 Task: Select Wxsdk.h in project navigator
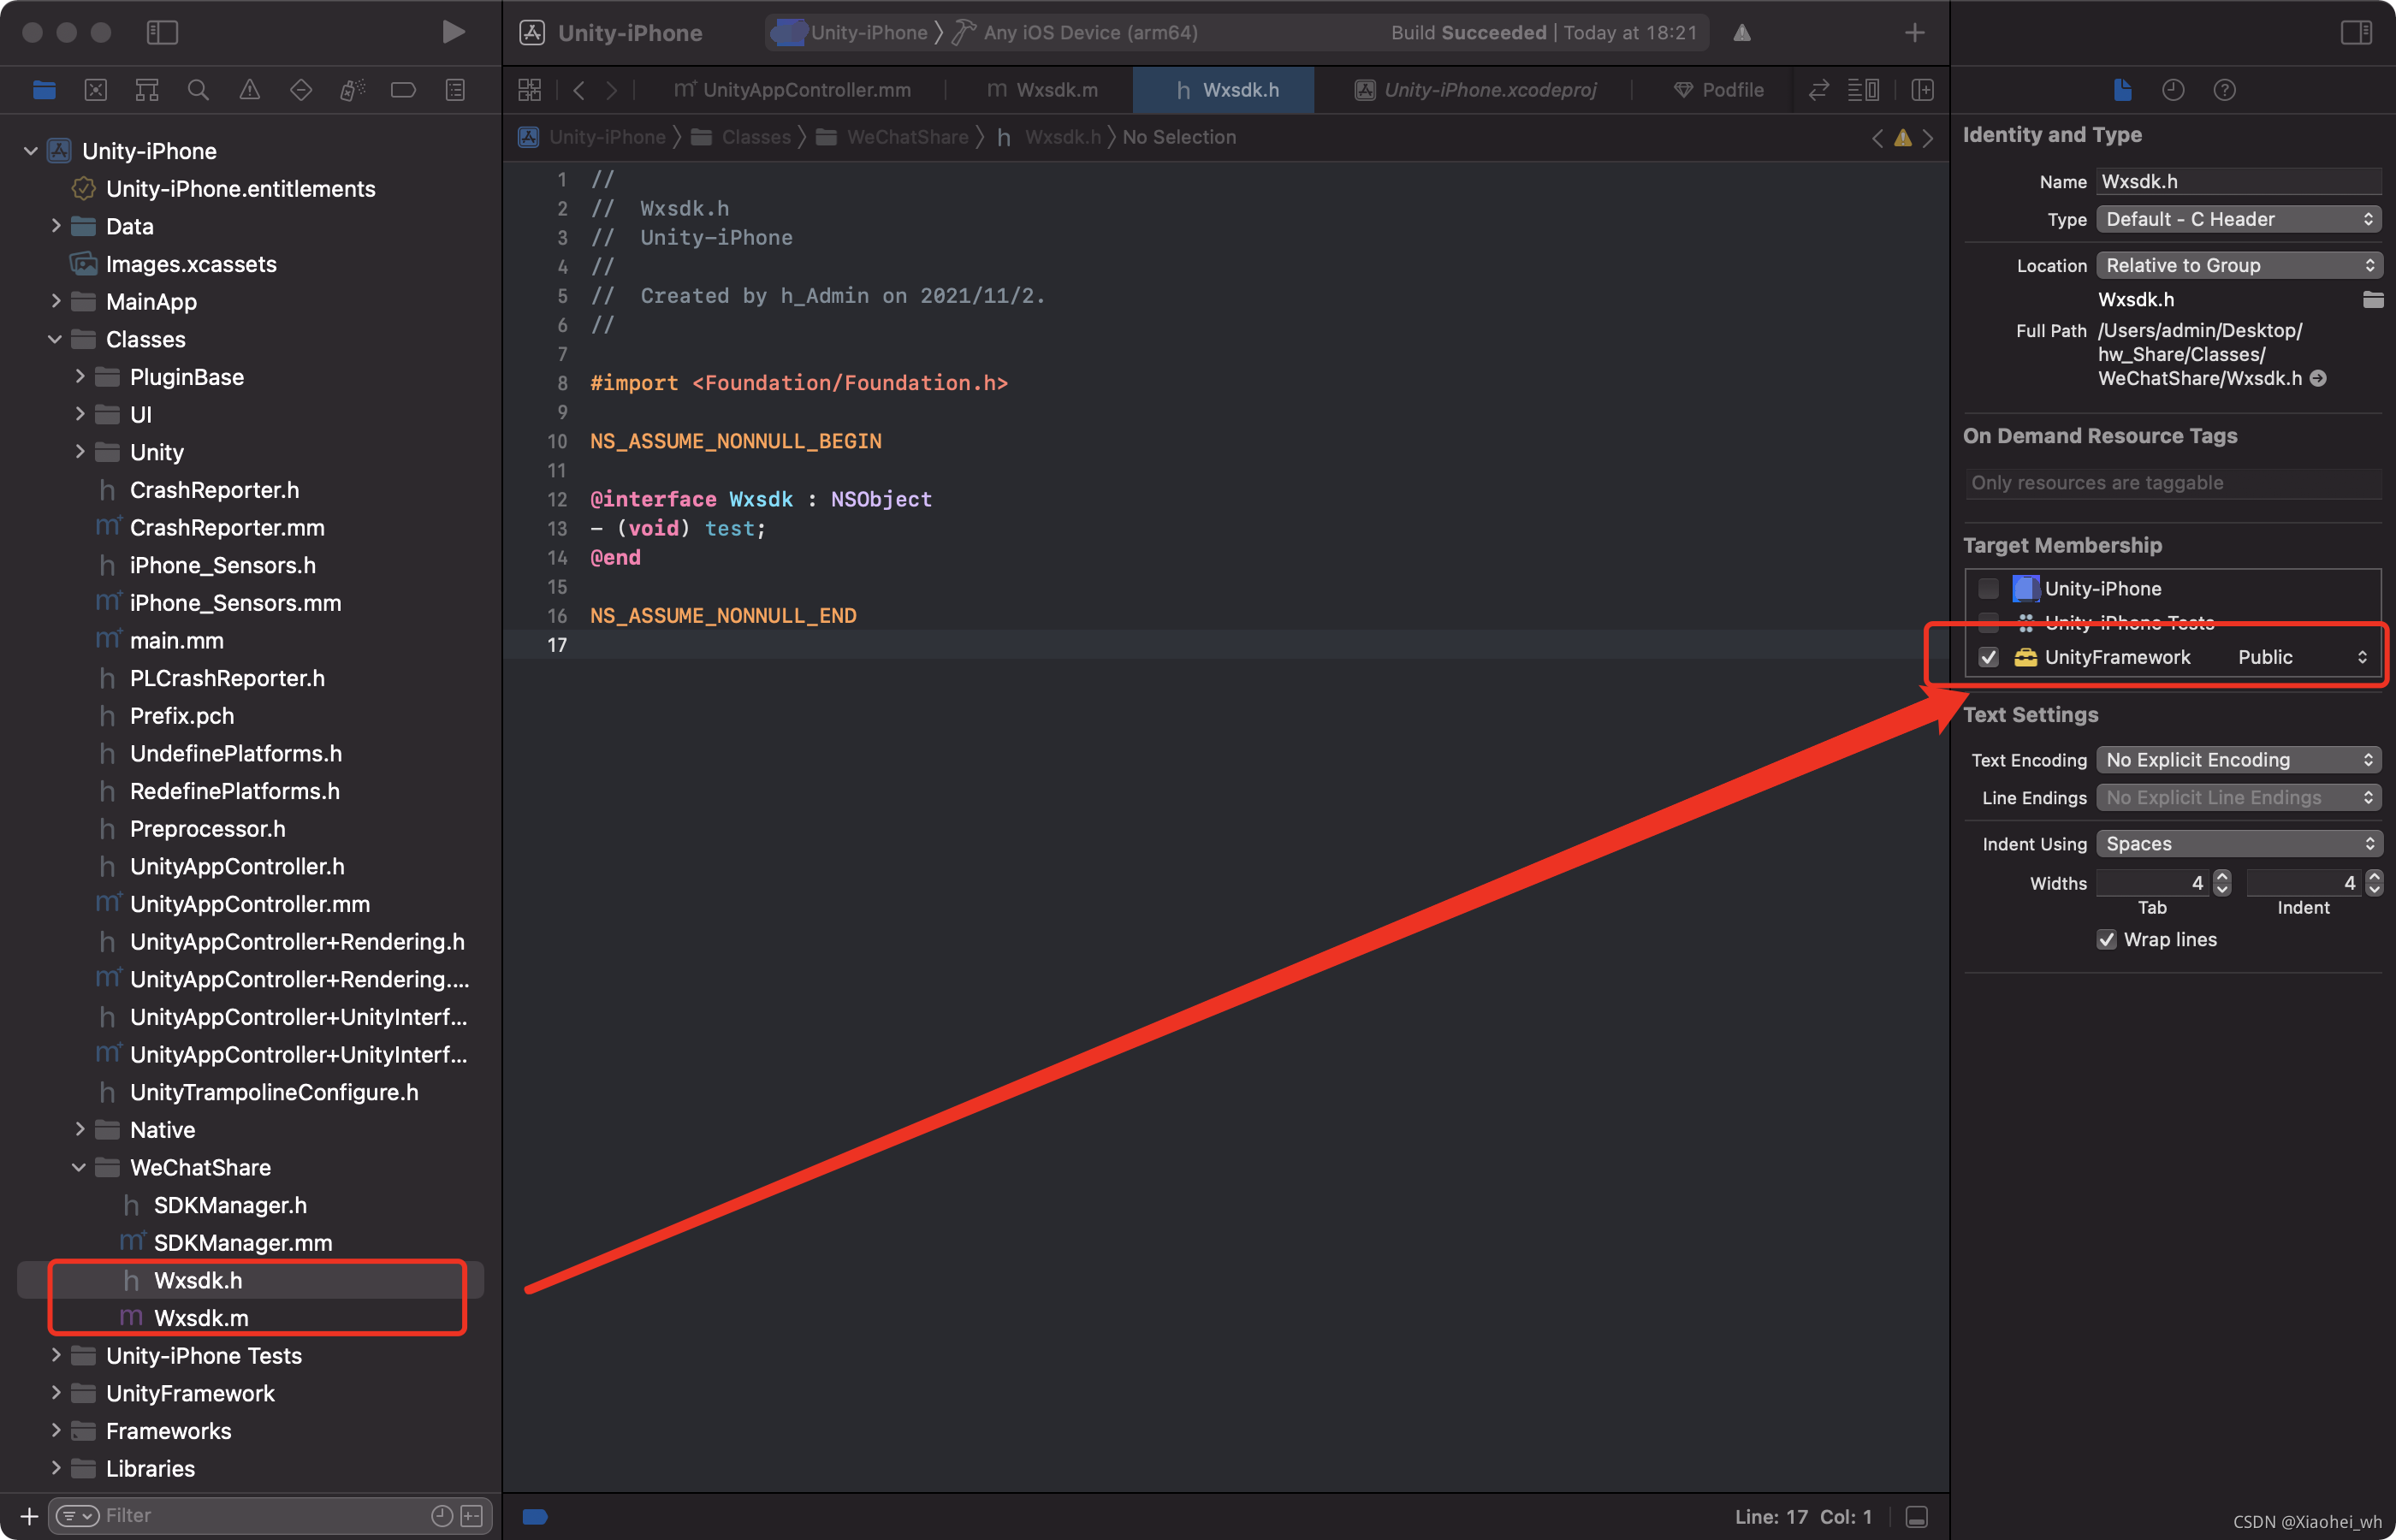(x=199, y=1280)
